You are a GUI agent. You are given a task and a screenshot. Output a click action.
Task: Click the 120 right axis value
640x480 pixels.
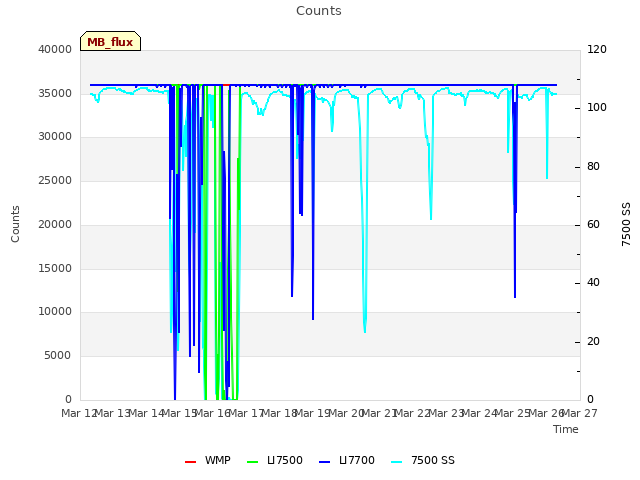(597, 49)
